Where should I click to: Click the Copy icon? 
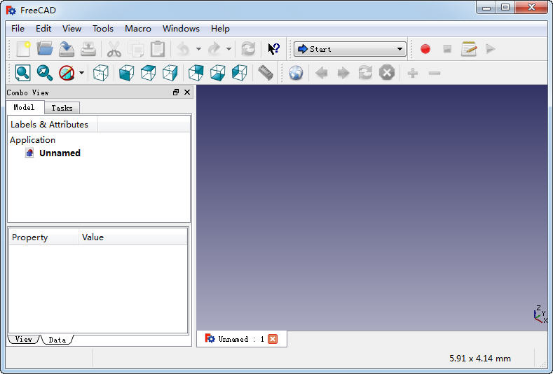(x=136, y=49)
